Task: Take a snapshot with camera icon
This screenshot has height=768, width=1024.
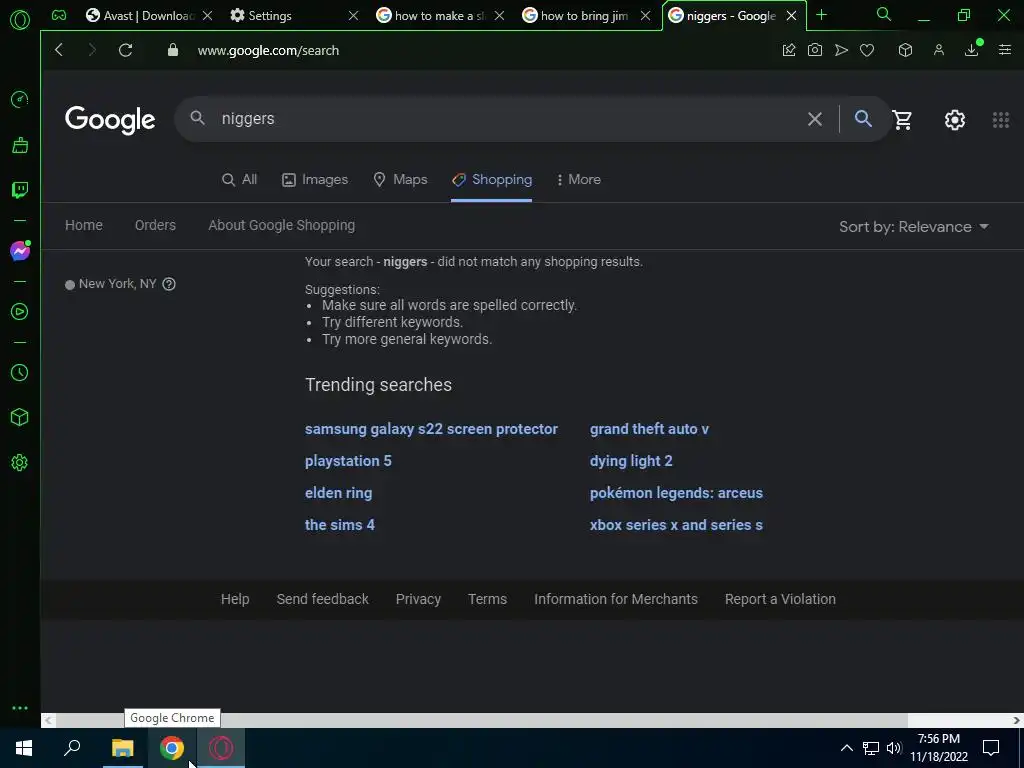Action: (x=814, y=50)
